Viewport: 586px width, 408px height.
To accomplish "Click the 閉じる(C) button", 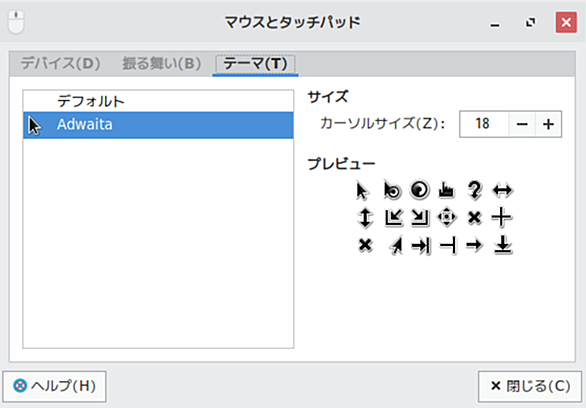I will point(530,386).
